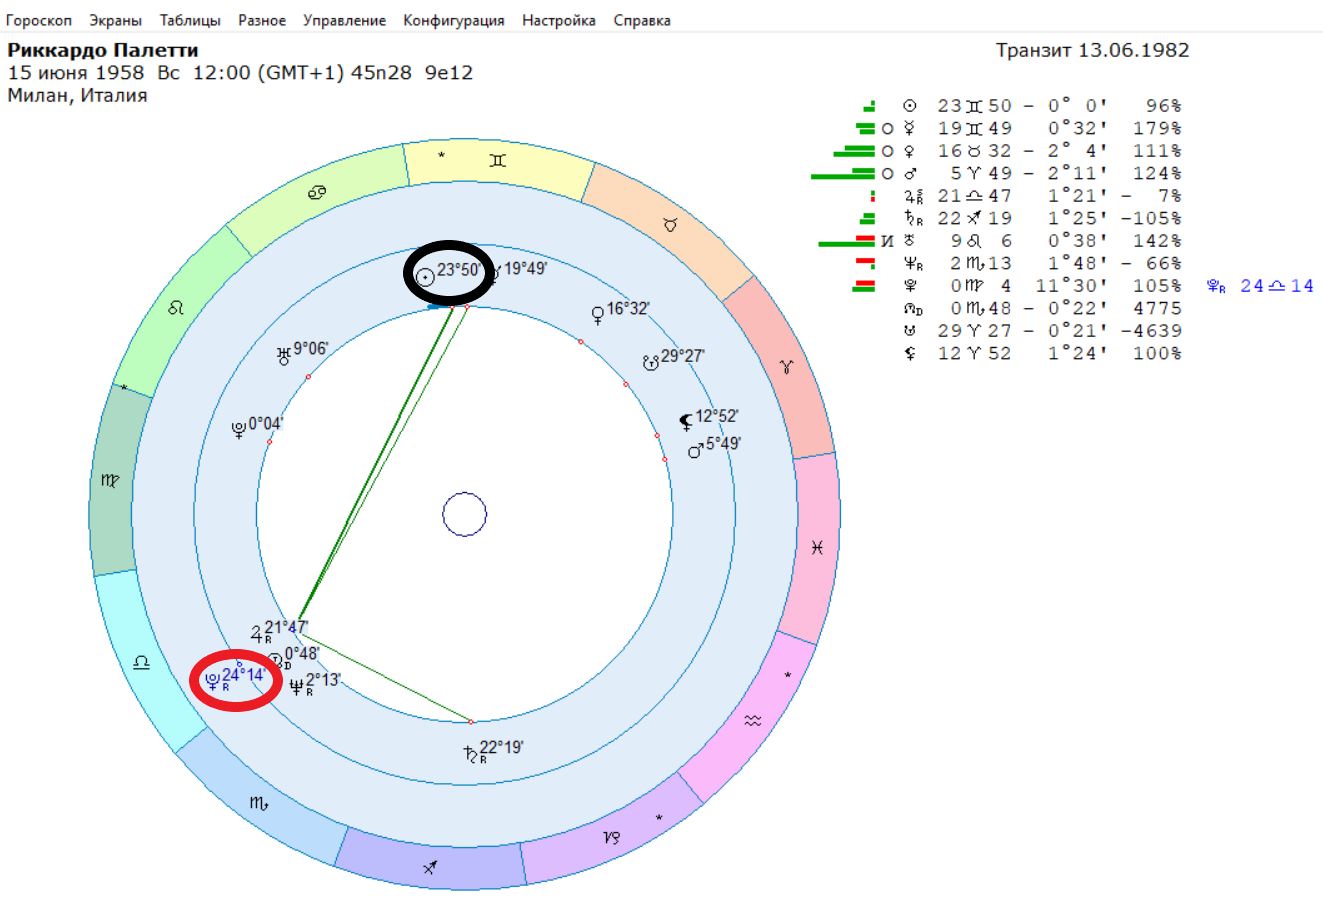The width and height of the screenshot is (1323, 915).
Task: Click the Libra sign on the zodiac ring
Action: tap(141, 662)
